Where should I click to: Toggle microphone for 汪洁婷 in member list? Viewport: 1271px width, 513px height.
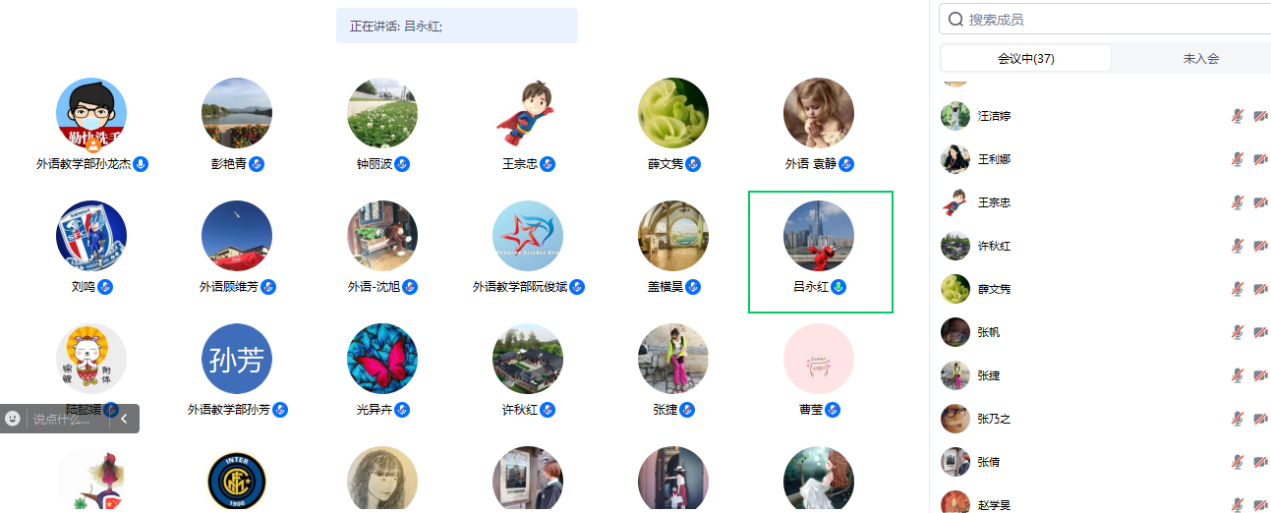(1238, 116)
